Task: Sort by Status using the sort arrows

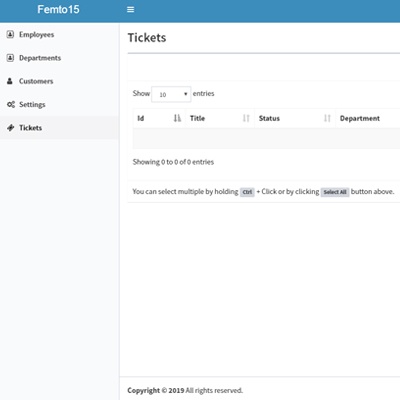Action: tap(327, 118)
